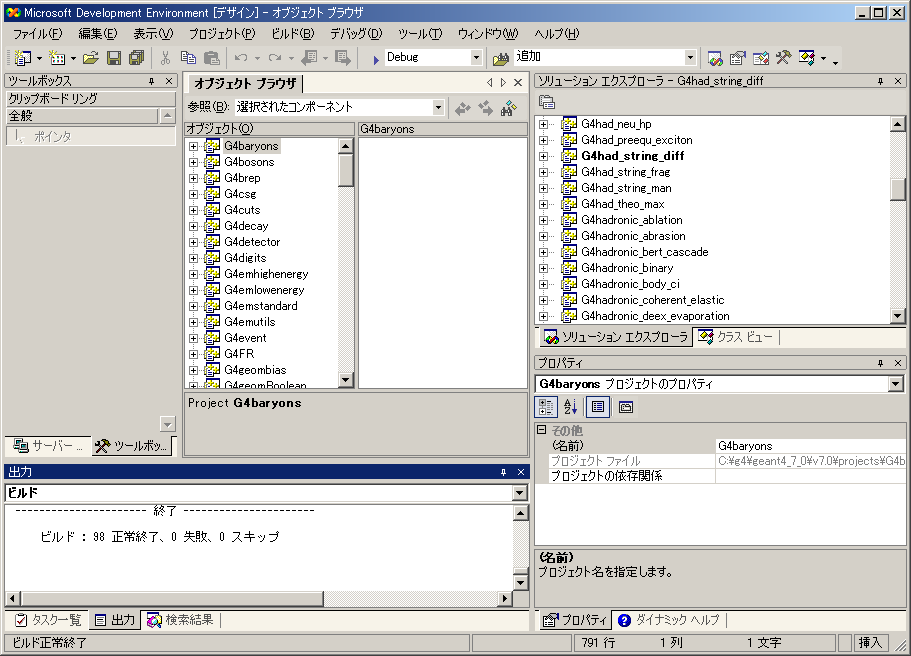Click the Navigate Backward toolbar icon

point(310,58)
